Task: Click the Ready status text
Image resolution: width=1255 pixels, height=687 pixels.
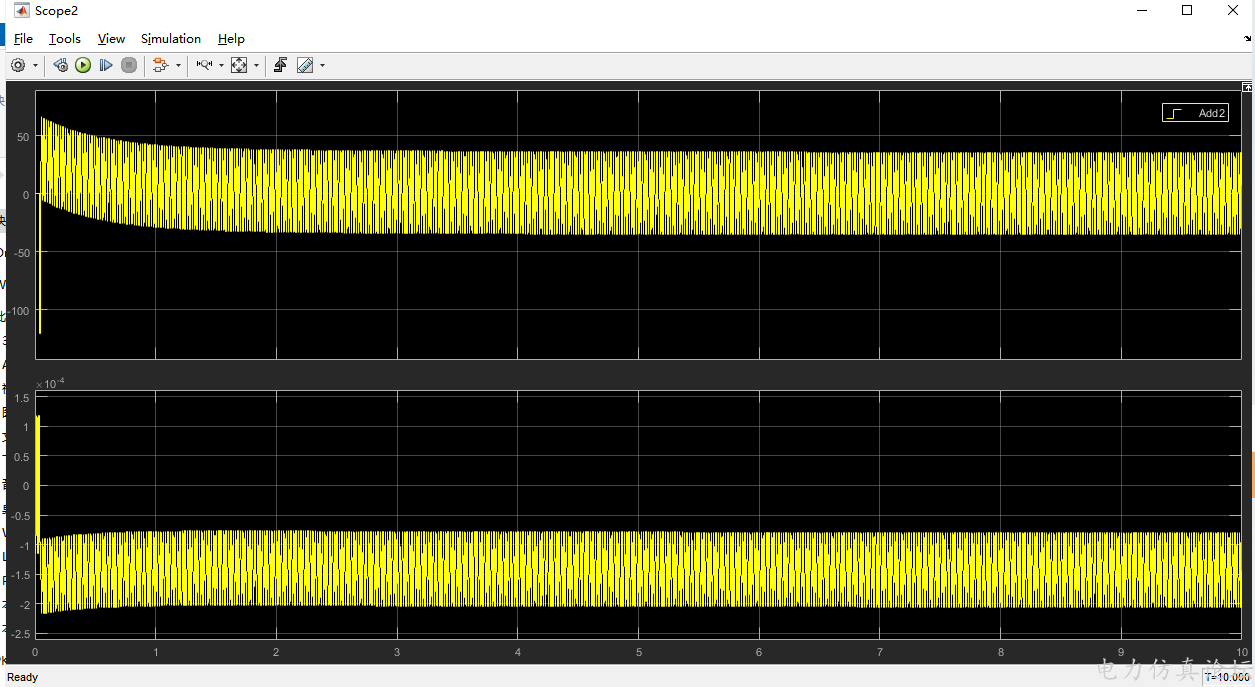Action: click(22, 677)
